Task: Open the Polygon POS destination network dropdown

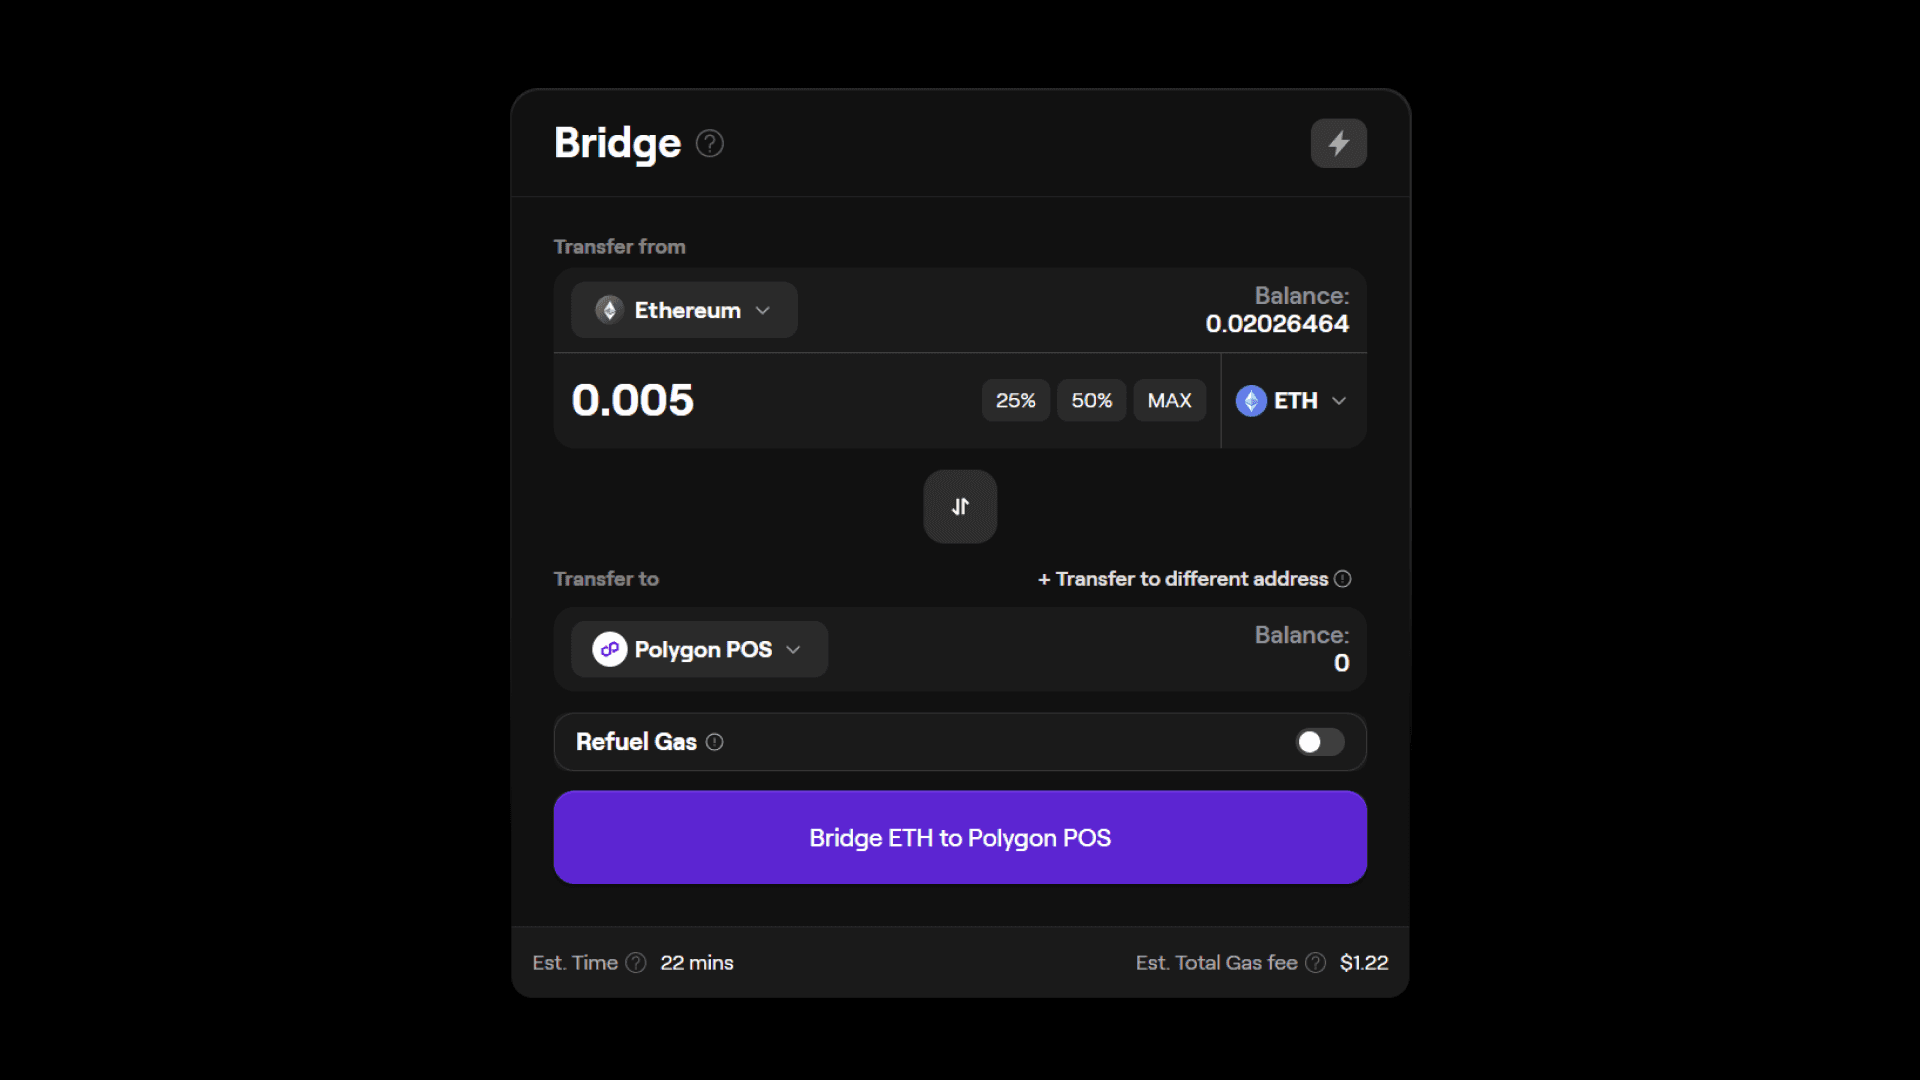Action: [699, 649]
